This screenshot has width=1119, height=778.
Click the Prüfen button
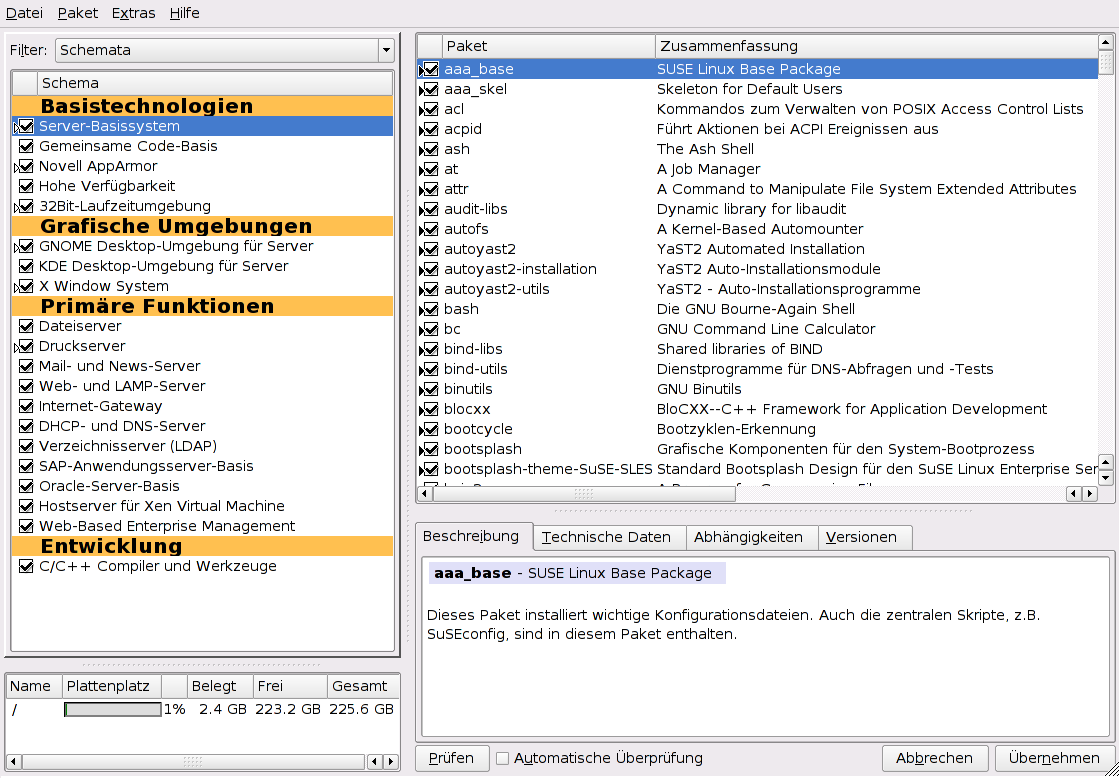451,758
